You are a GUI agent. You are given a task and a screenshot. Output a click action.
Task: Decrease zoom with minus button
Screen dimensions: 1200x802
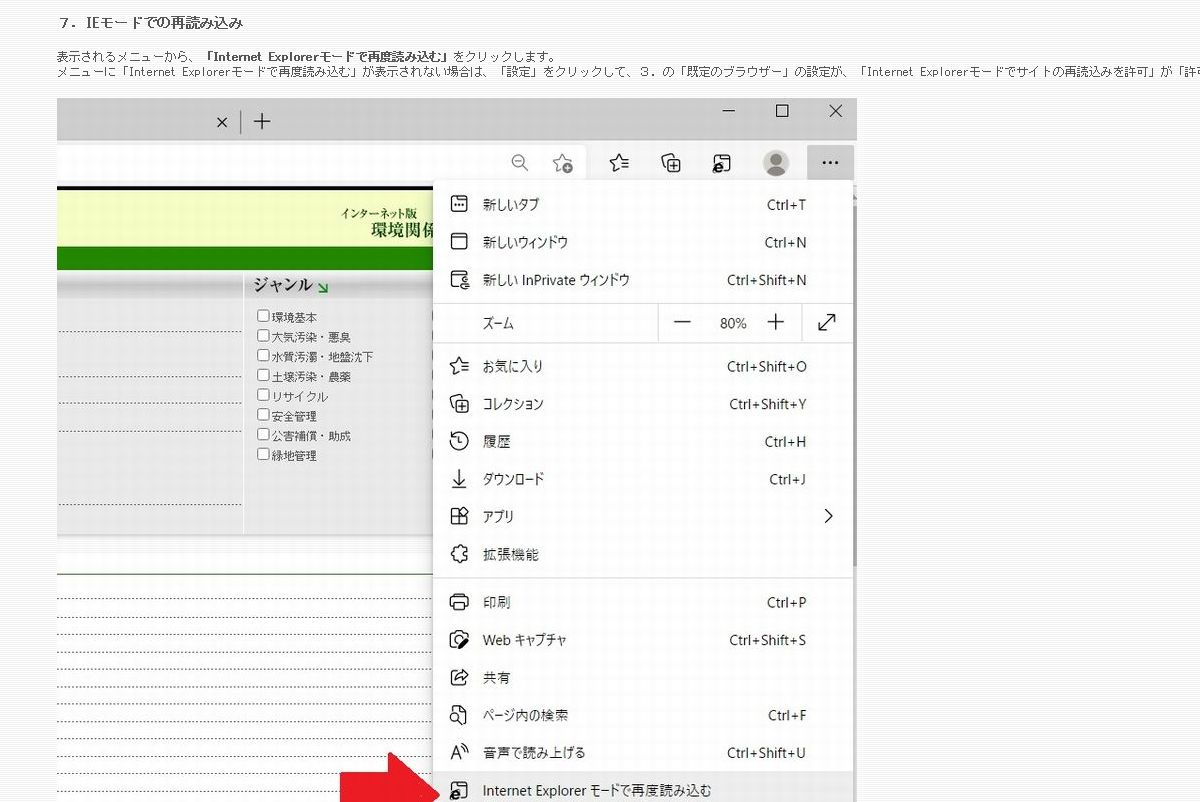[683, 323]
